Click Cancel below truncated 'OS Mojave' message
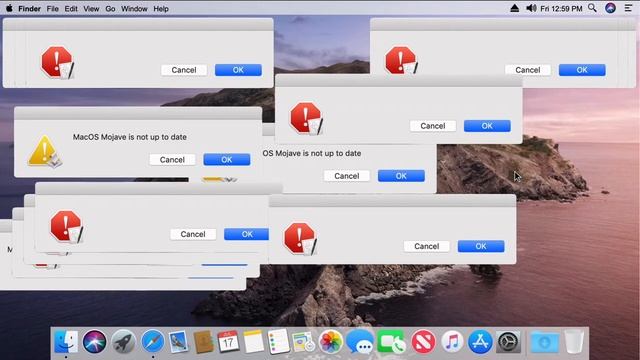640x360 pixels. tap(347, 176)
